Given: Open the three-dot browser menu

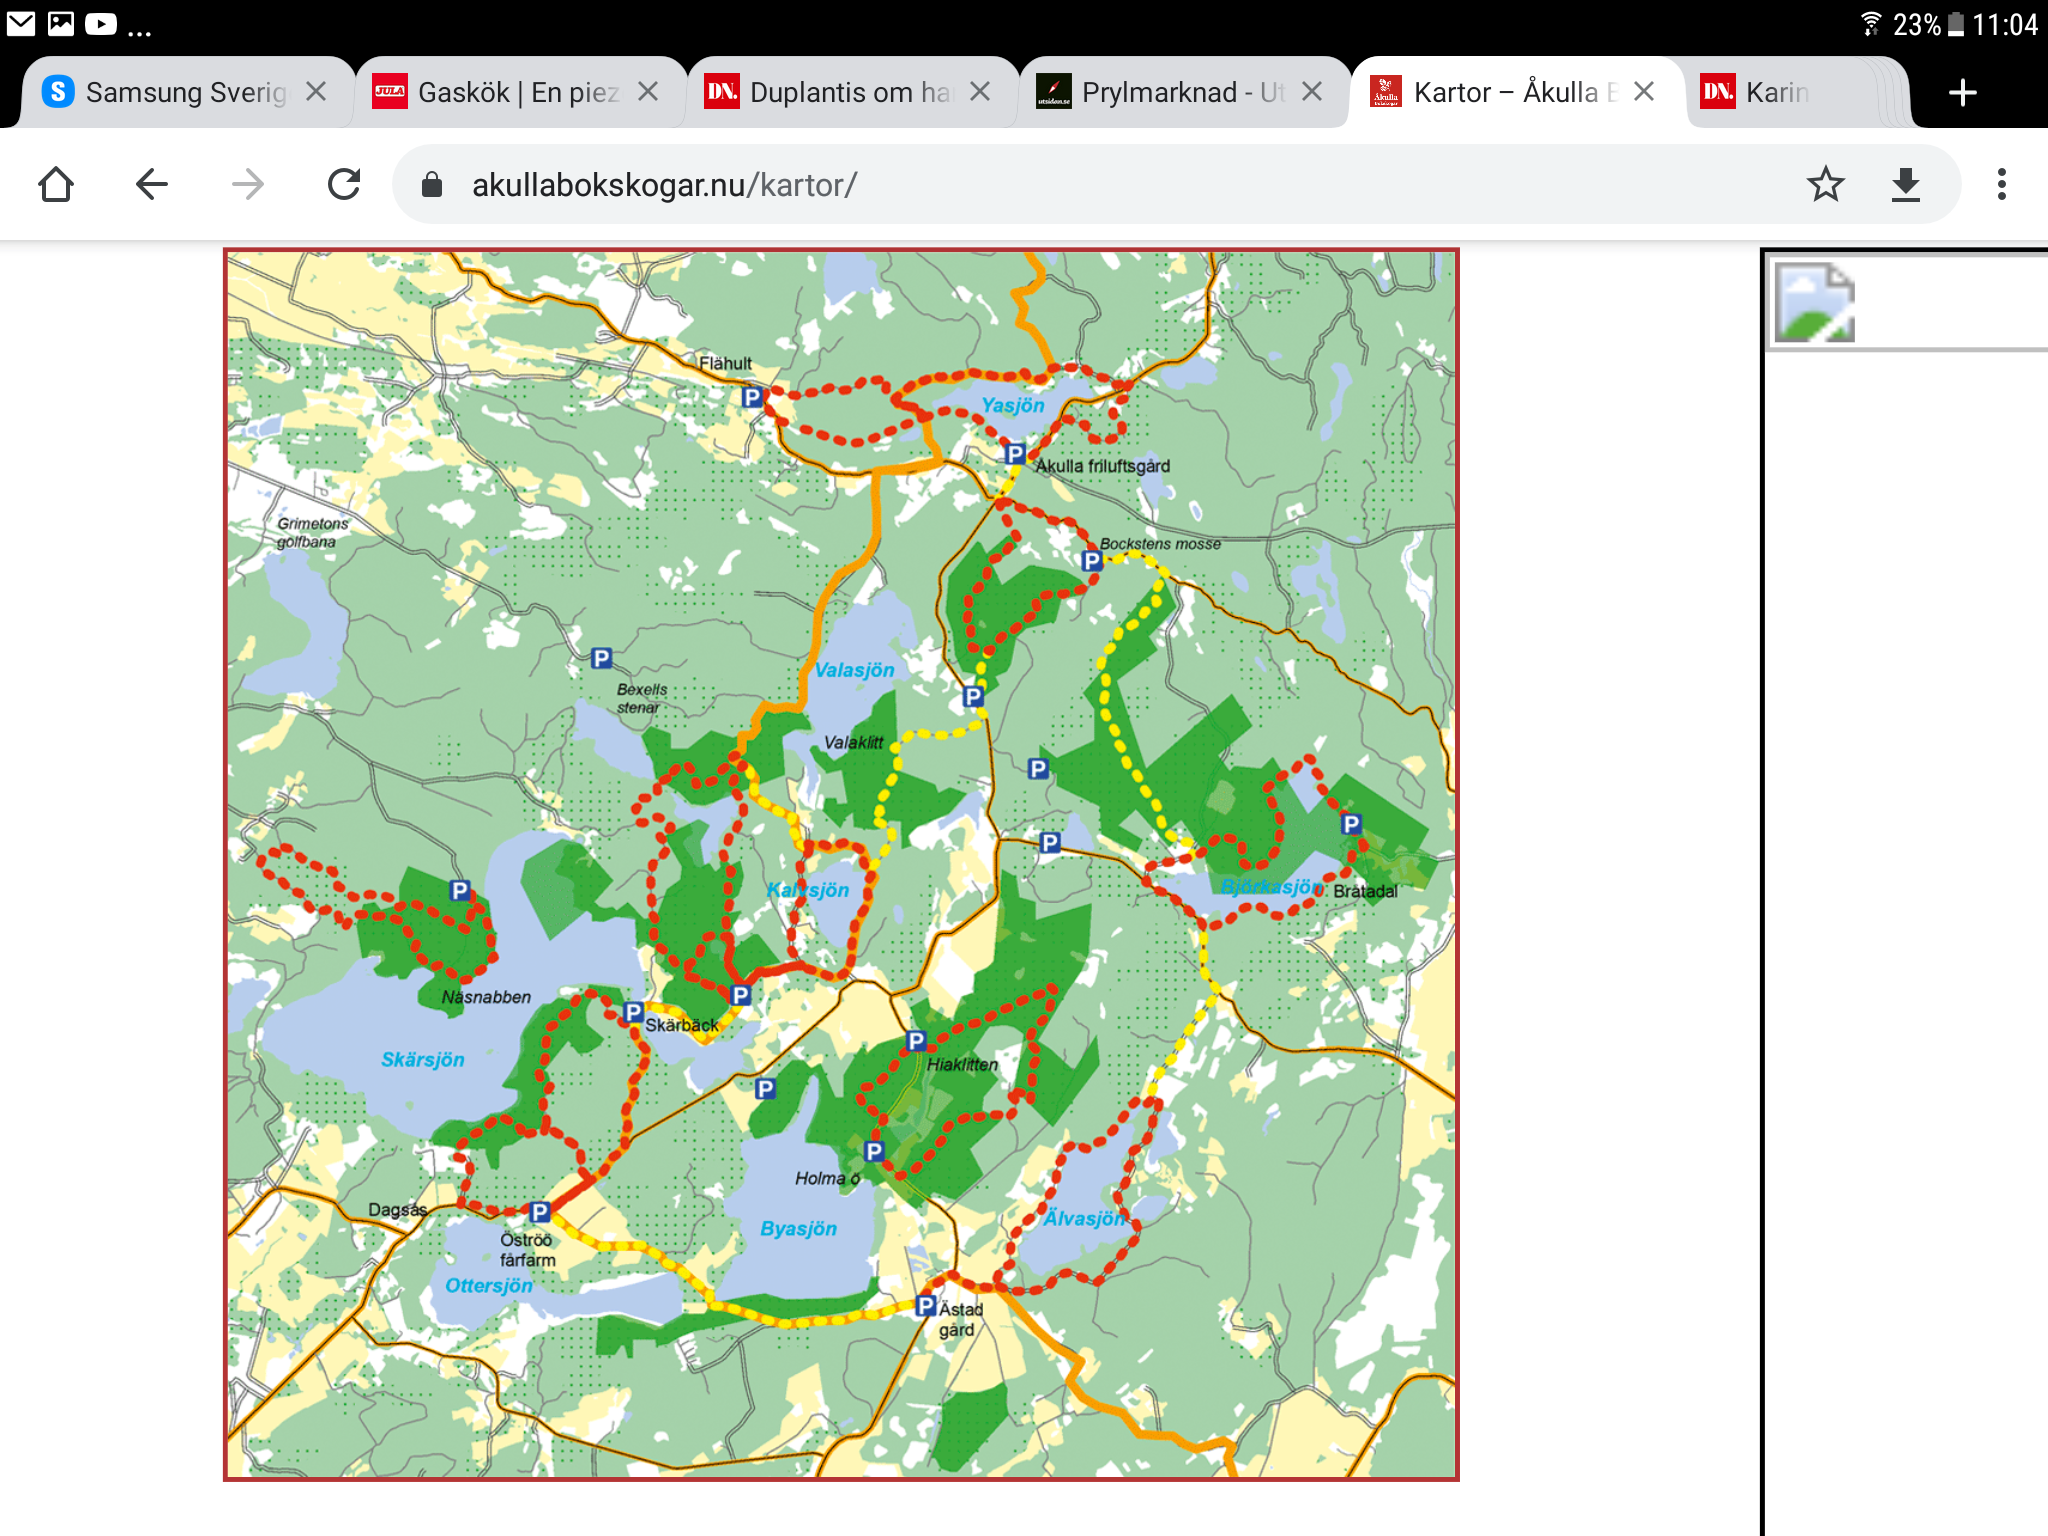Looking at the screenshot, I should [2001, 184].
